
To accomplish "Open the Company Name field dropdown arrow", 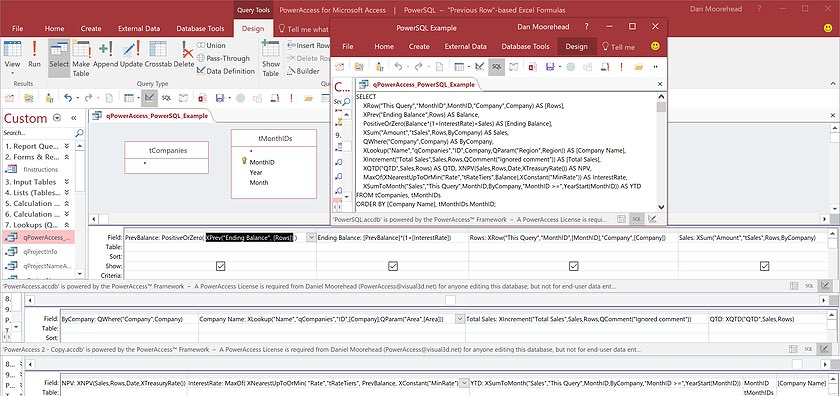I will [x=459, y=319].
